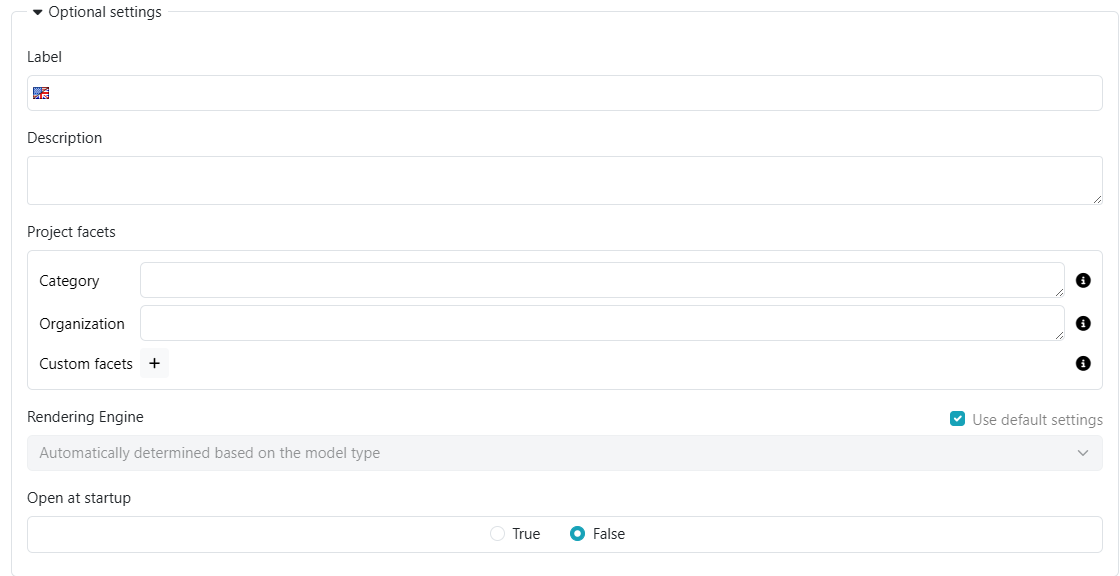Select the English flag icon in Label field
The height and width of the screenshot is (576, 1120).
coord(41,92)
